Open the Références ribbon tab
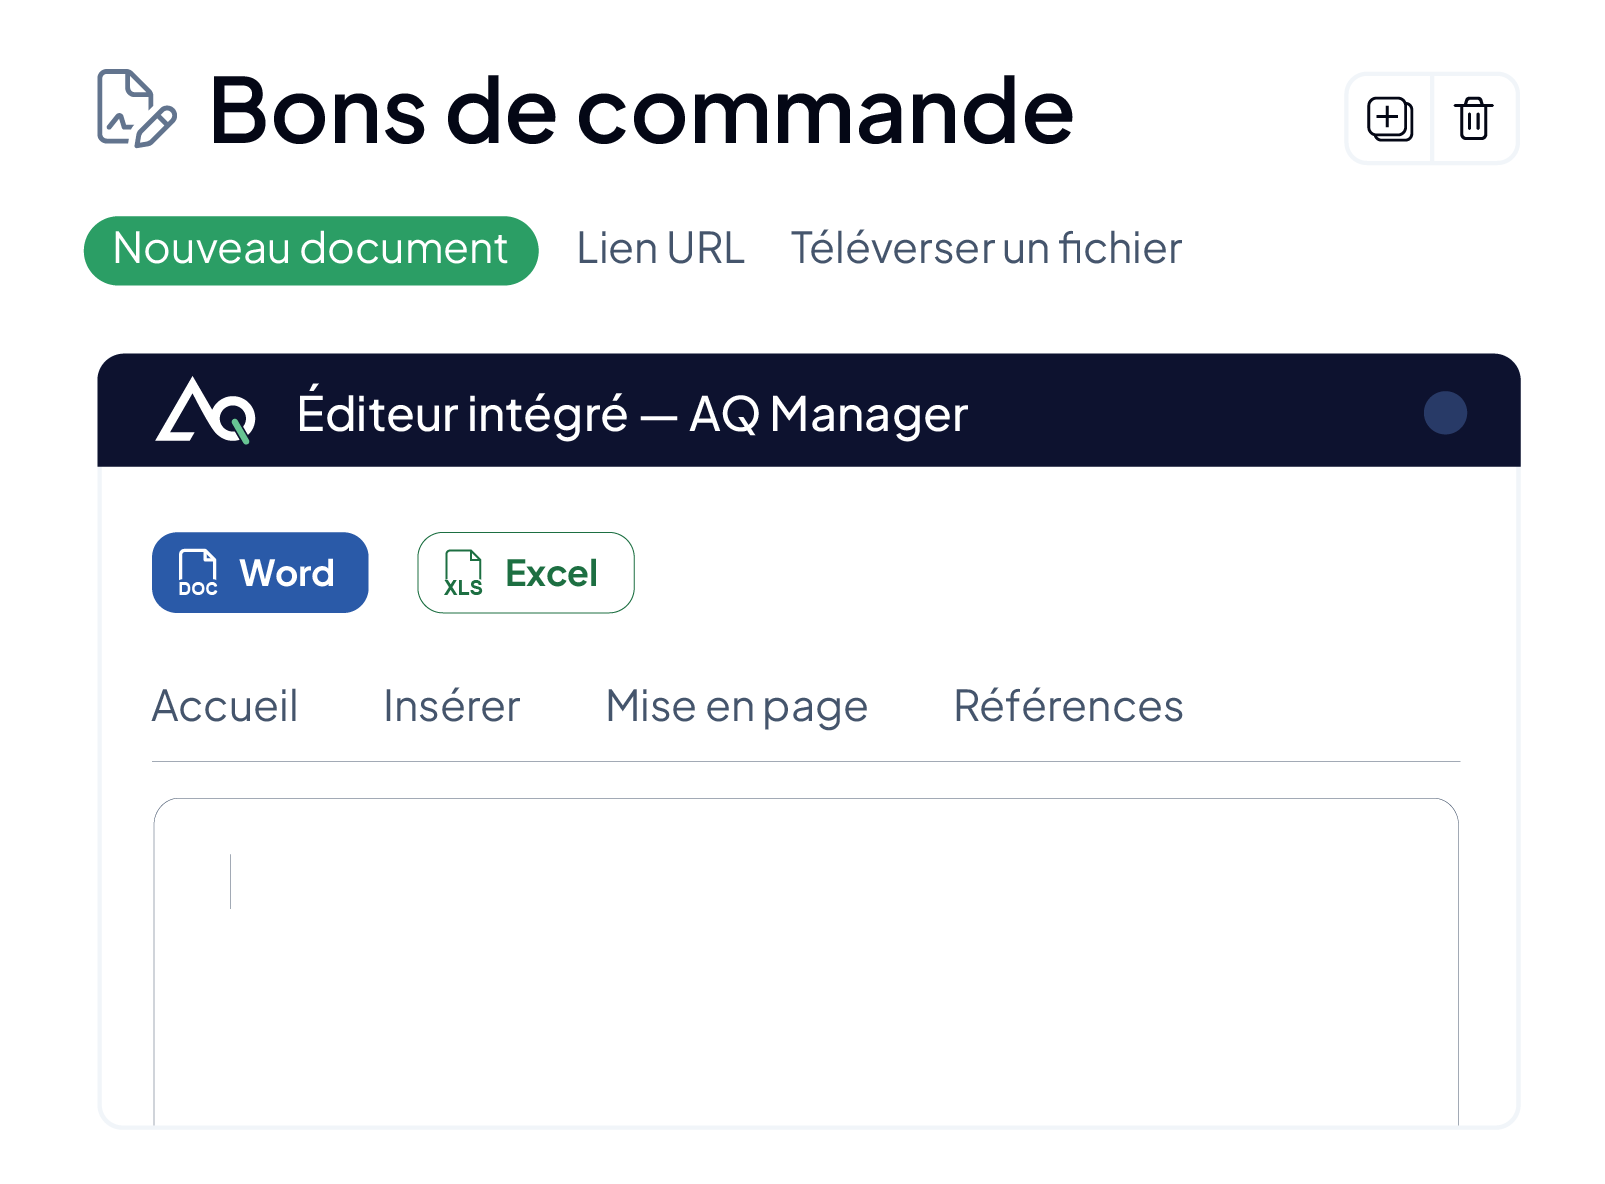The width and height of the screenshot is (1605, 1184). (1068, 706)
